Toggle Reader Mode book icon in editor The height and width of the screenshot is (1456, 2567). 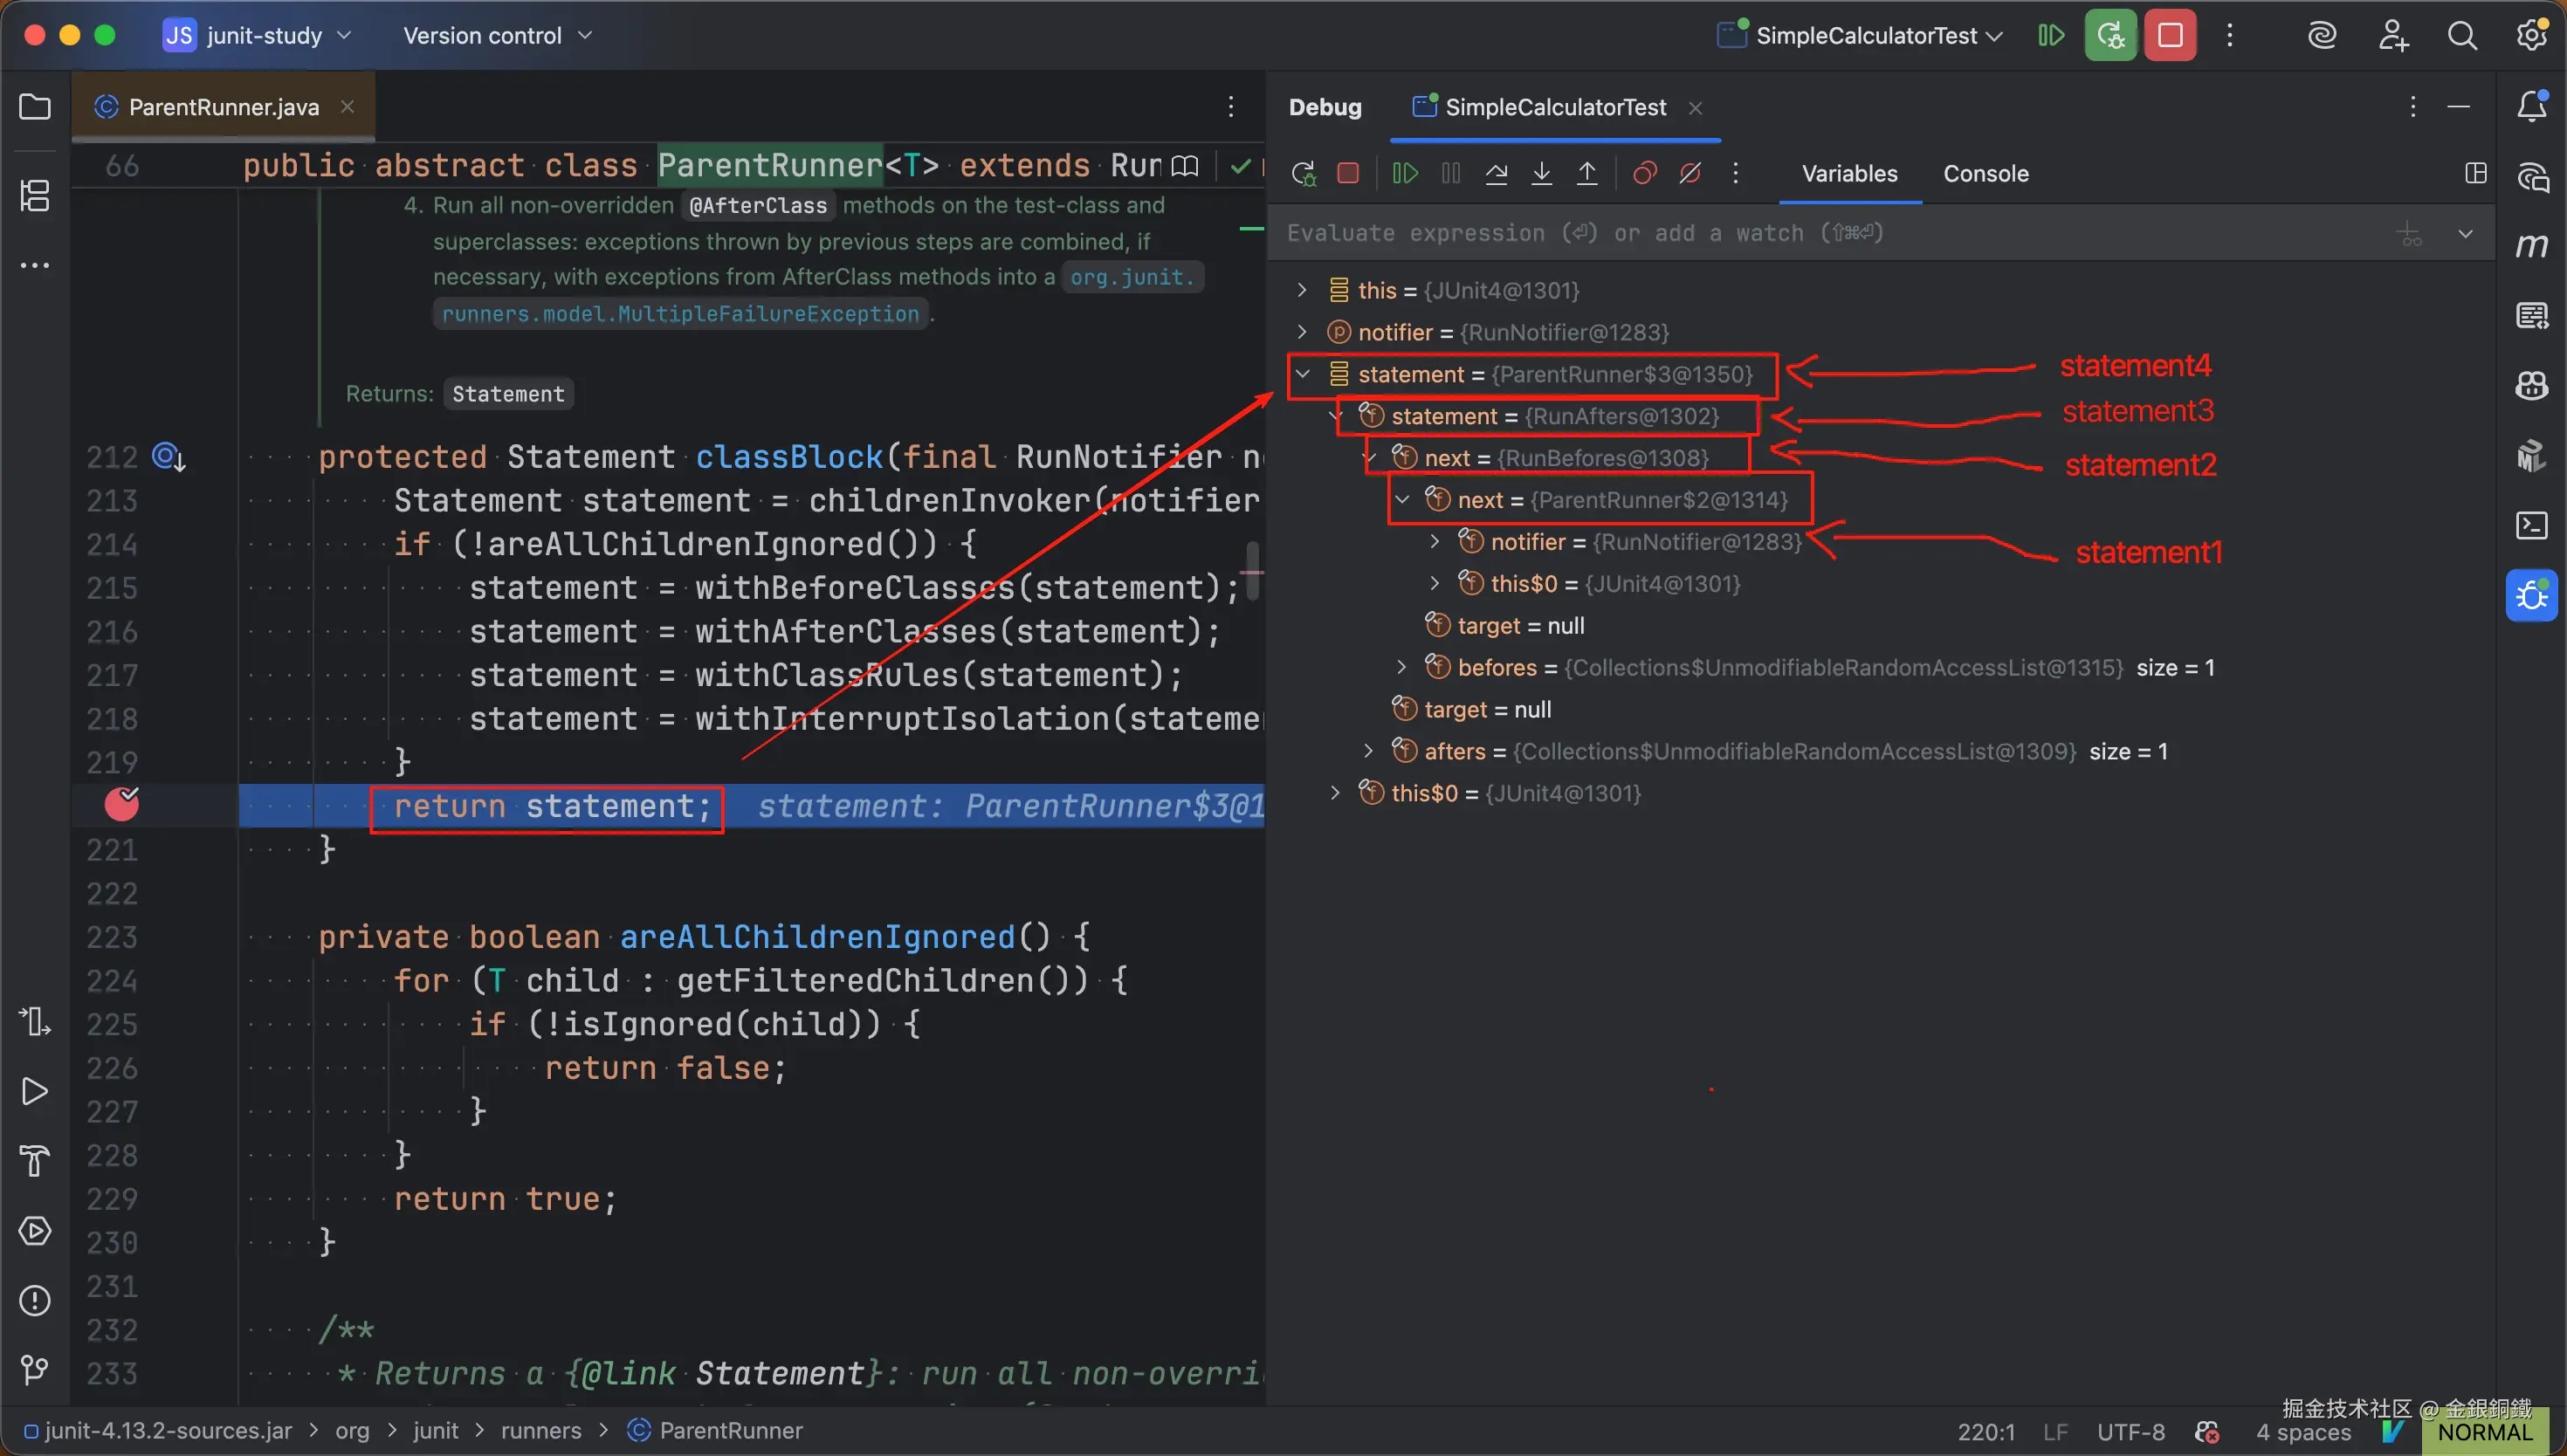coord(1185,166)
